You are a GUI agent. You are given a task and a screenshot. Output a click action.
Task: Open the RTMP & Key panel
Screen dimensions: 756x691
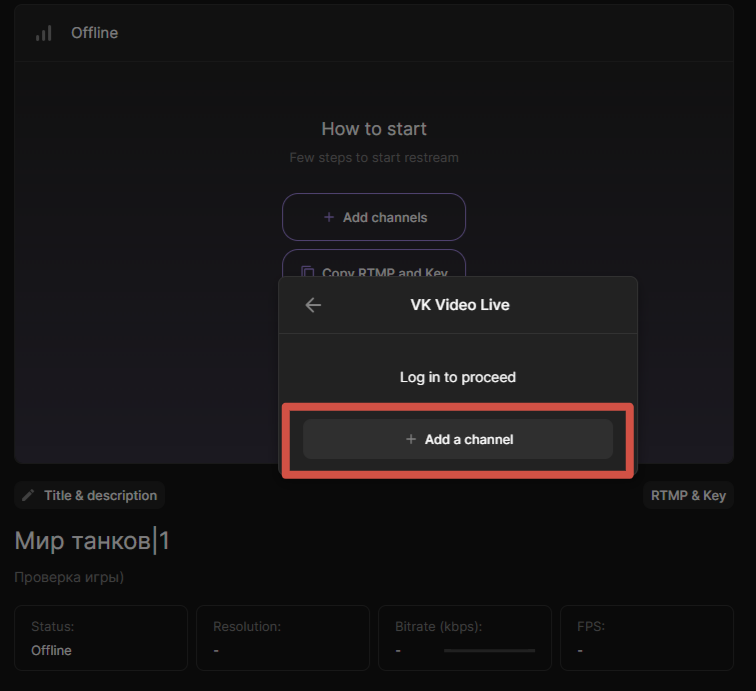pos(688,495)
